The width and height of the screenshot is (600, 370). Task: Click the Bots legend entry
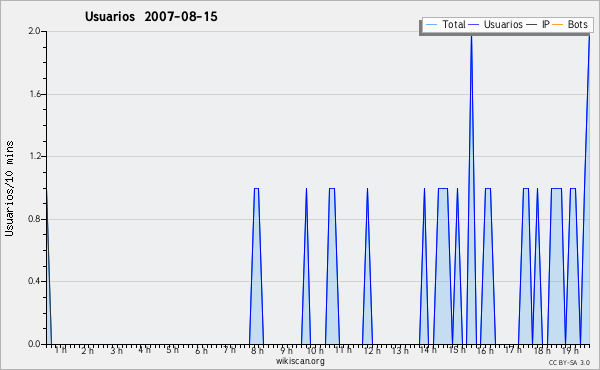[570, 24]
